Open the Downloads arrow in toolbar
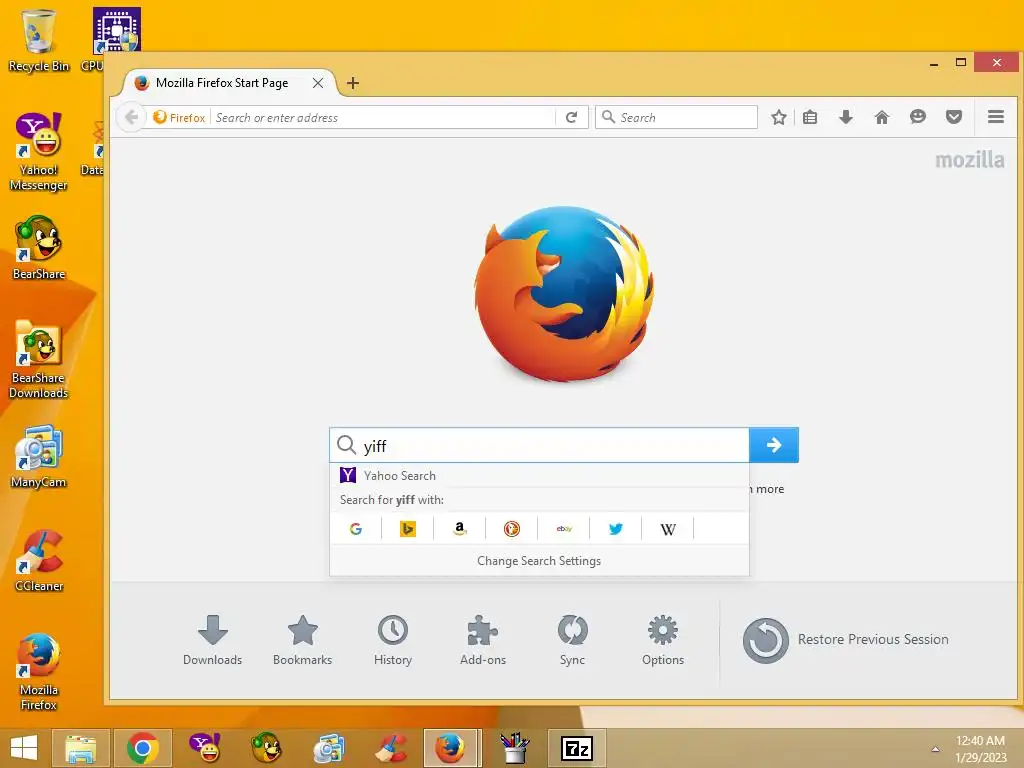This screenshot has height=768, width=1024. (x=846, y=118)
